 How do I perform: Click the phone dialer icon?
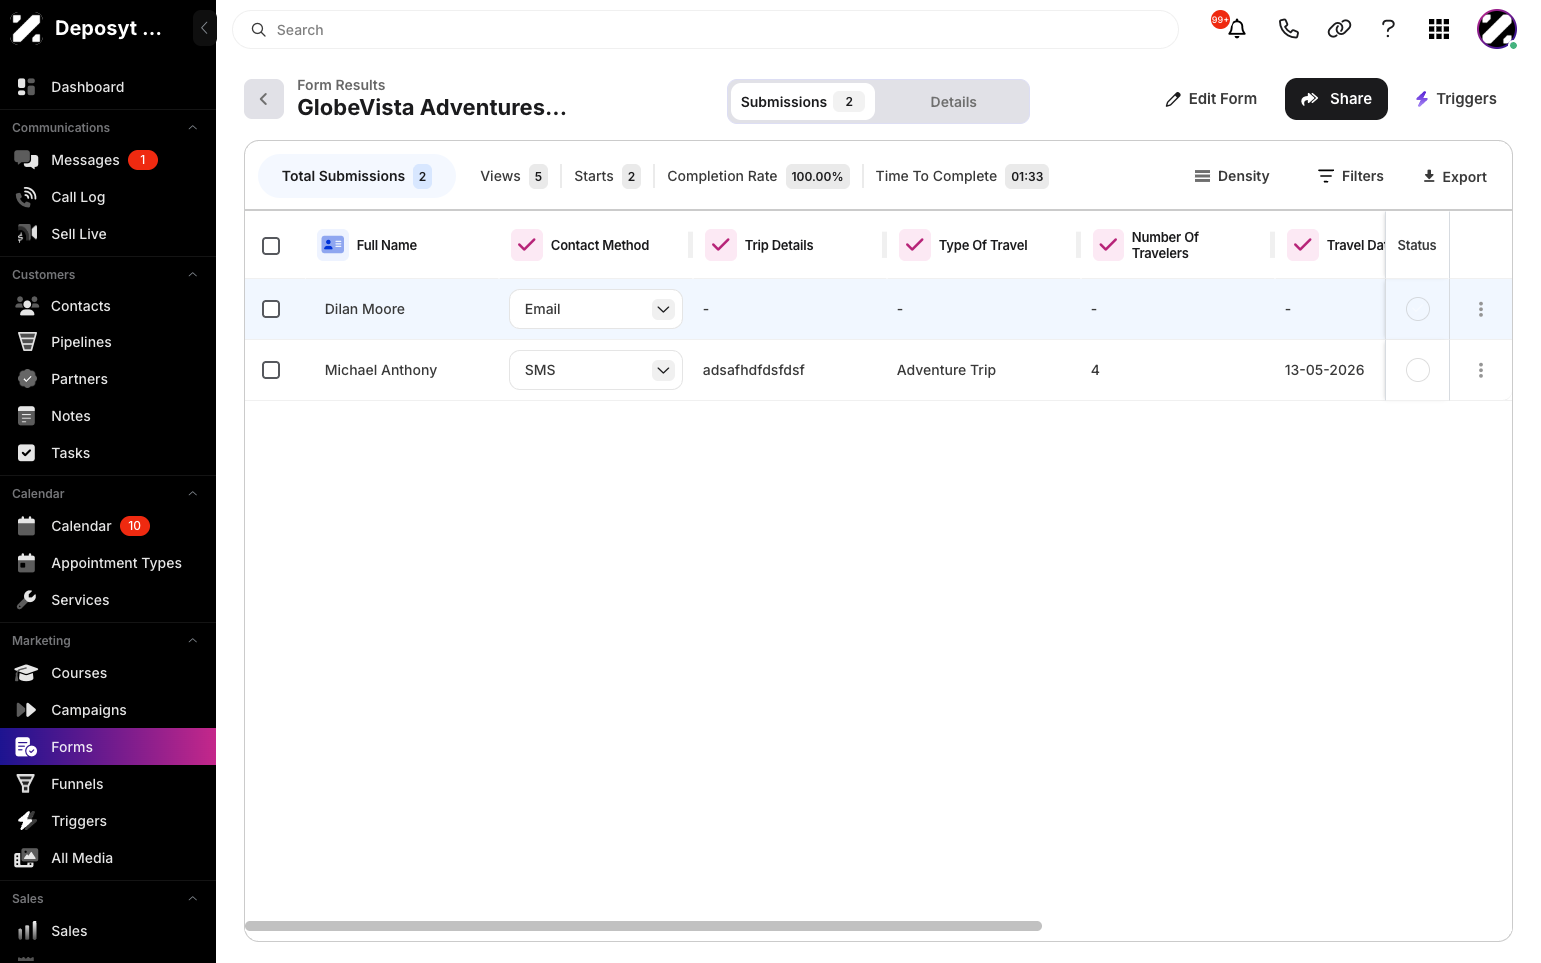point(1289,29)
